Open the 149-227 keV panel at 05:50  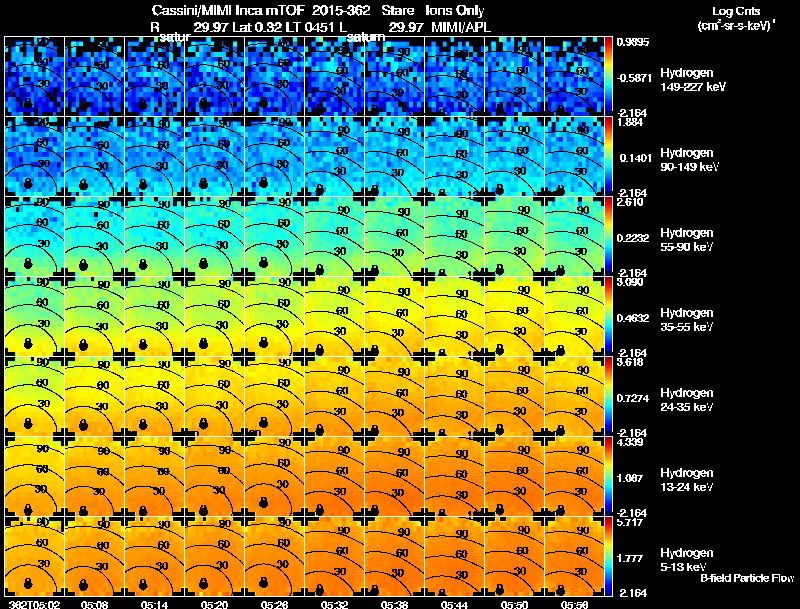click(514, 77)
